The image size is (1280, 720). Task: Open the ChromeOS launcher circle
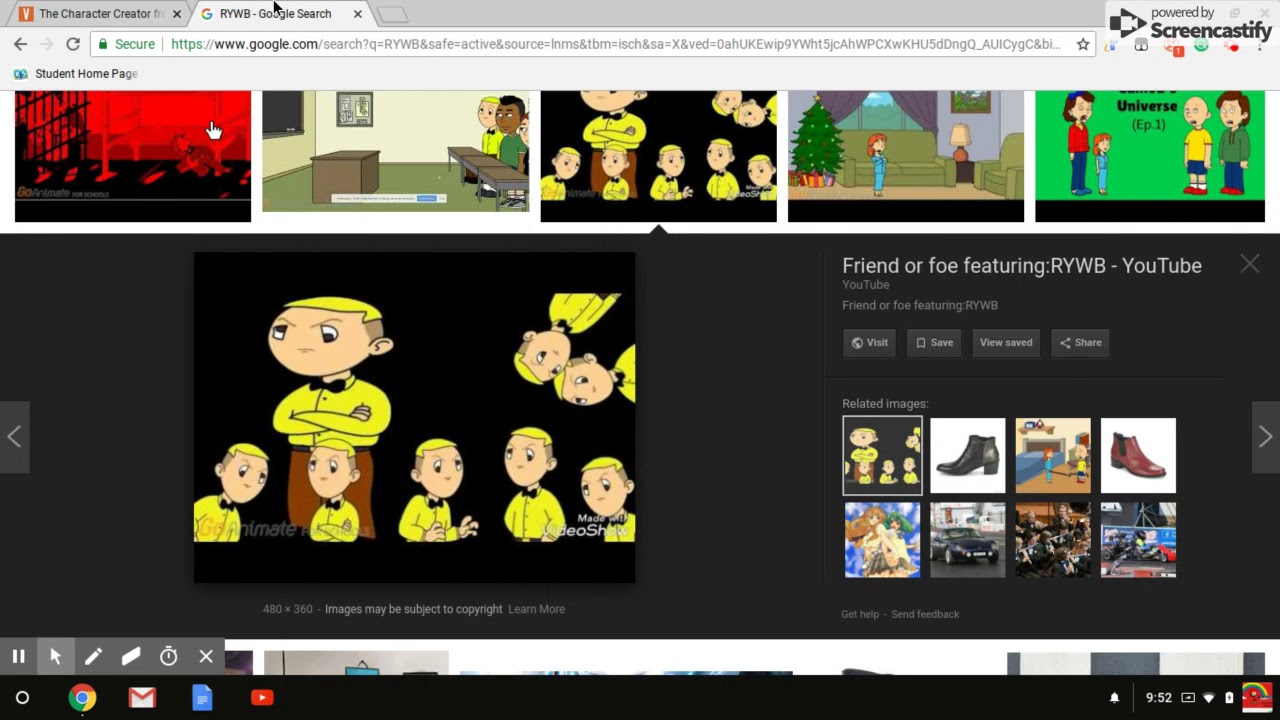tap(22, 698)
